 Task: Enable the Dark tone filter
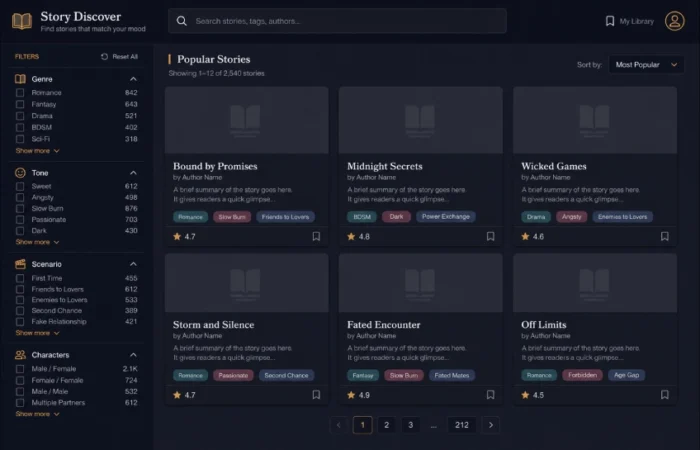[20, 231]
